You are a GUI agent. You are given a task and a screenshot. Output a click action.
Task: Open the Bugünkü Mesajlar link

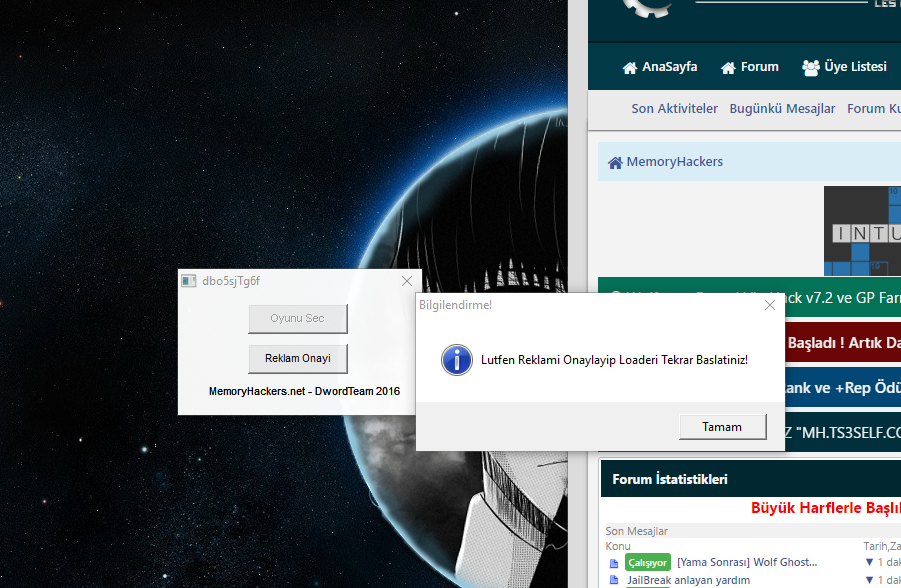click(782, 109)
